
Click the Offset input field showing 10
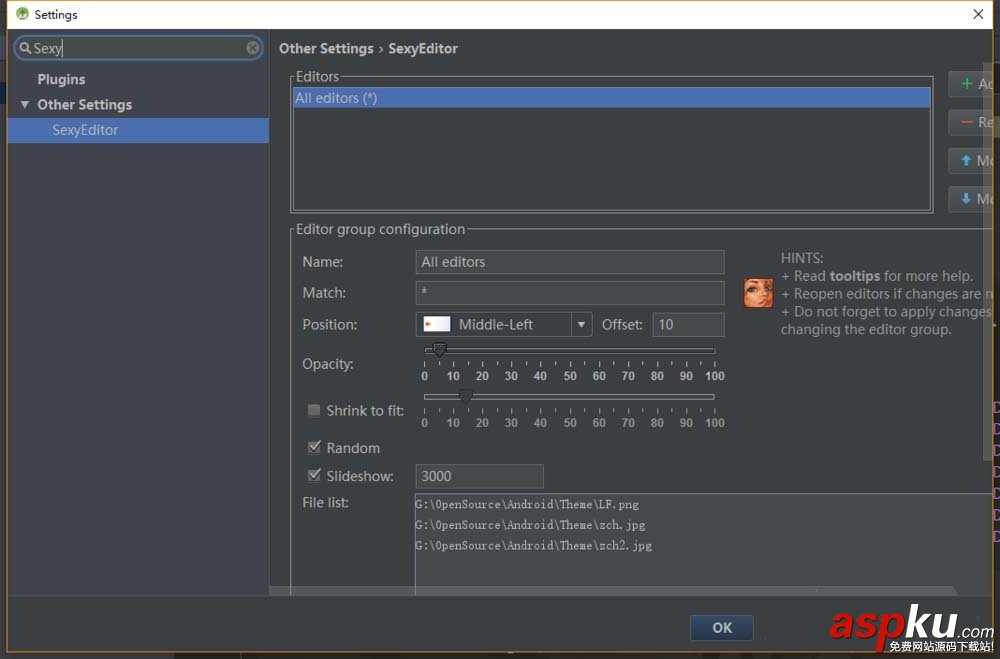pyautogui.click(x=688, y=324)
